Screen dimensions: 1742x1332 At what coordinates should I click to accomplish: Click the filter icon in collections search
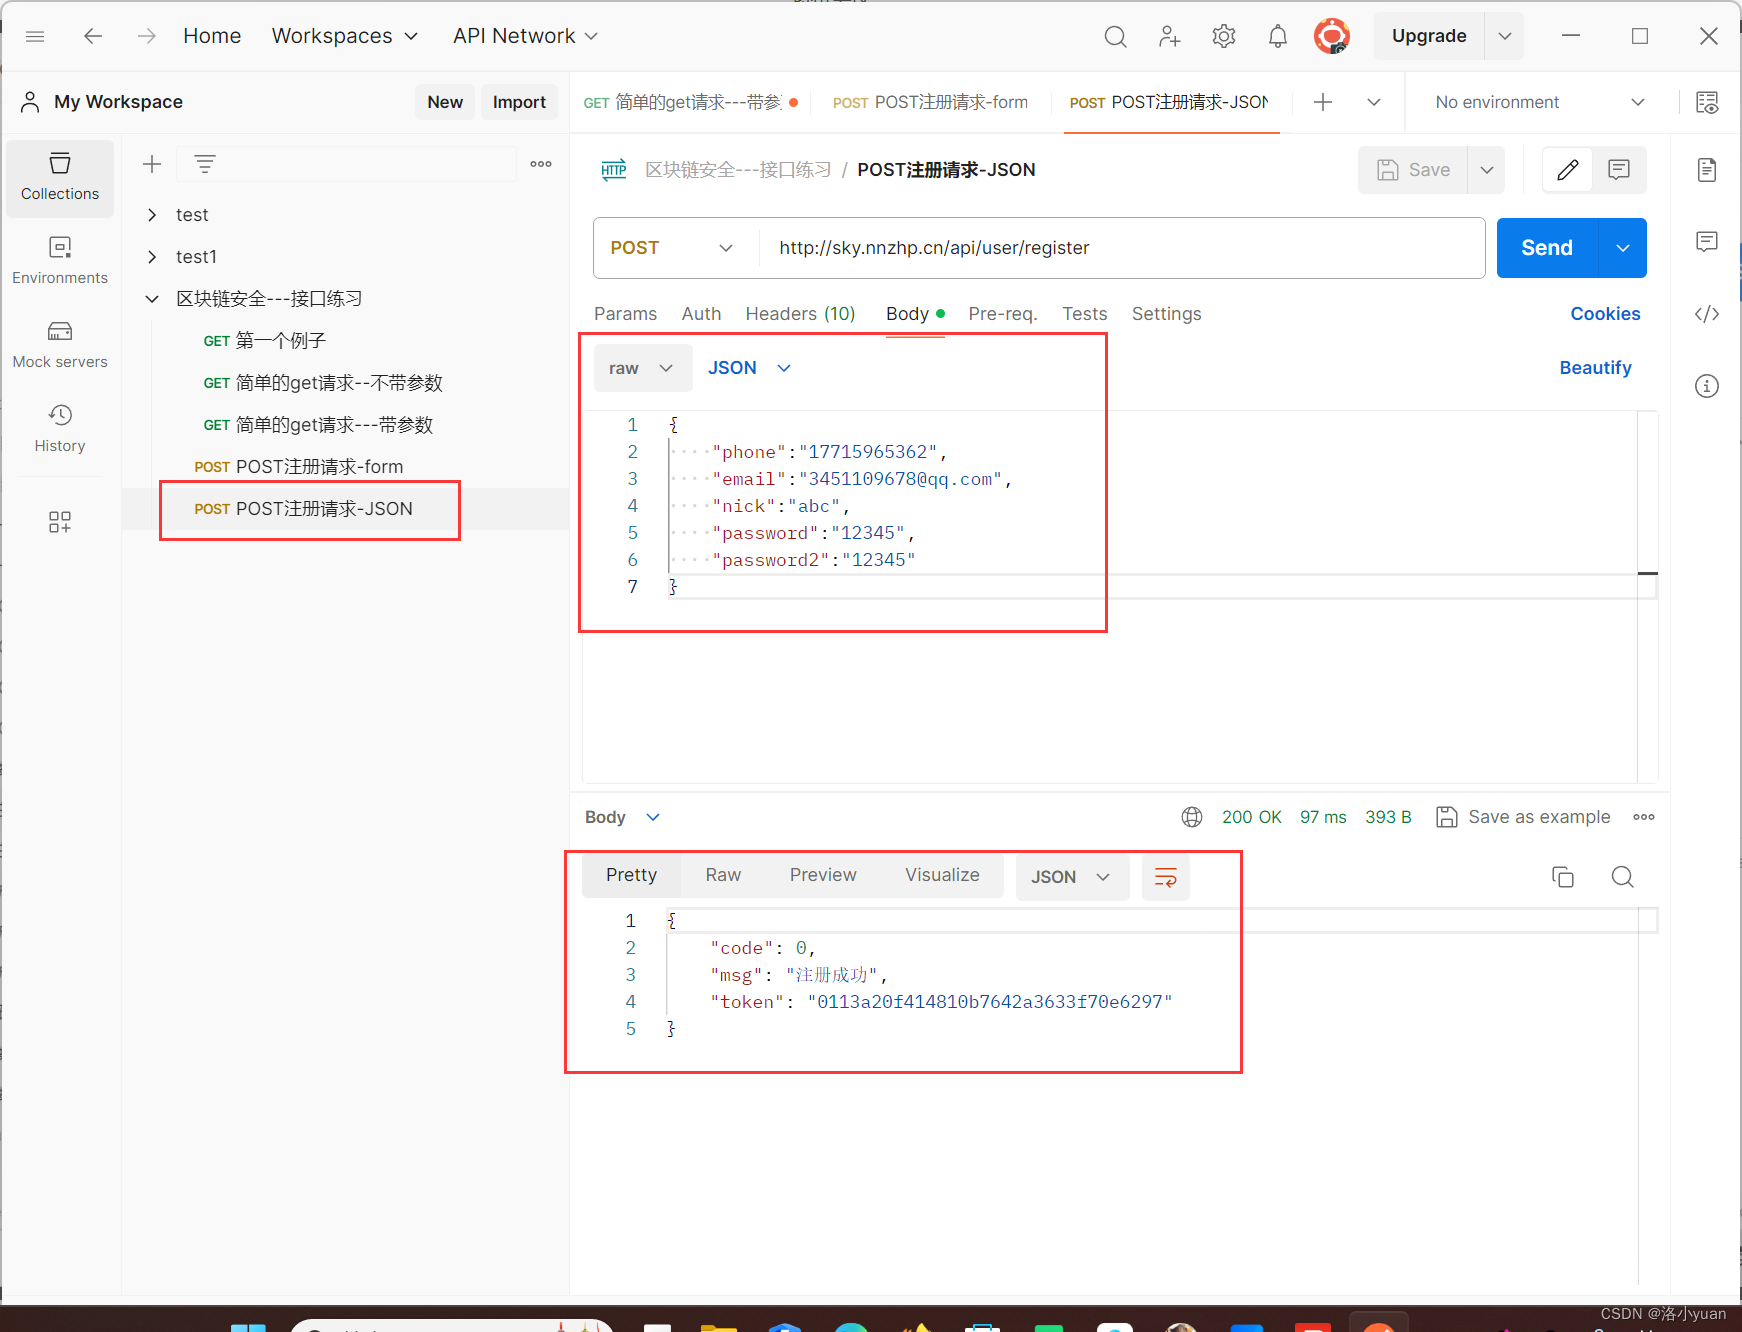click(205, 164)
